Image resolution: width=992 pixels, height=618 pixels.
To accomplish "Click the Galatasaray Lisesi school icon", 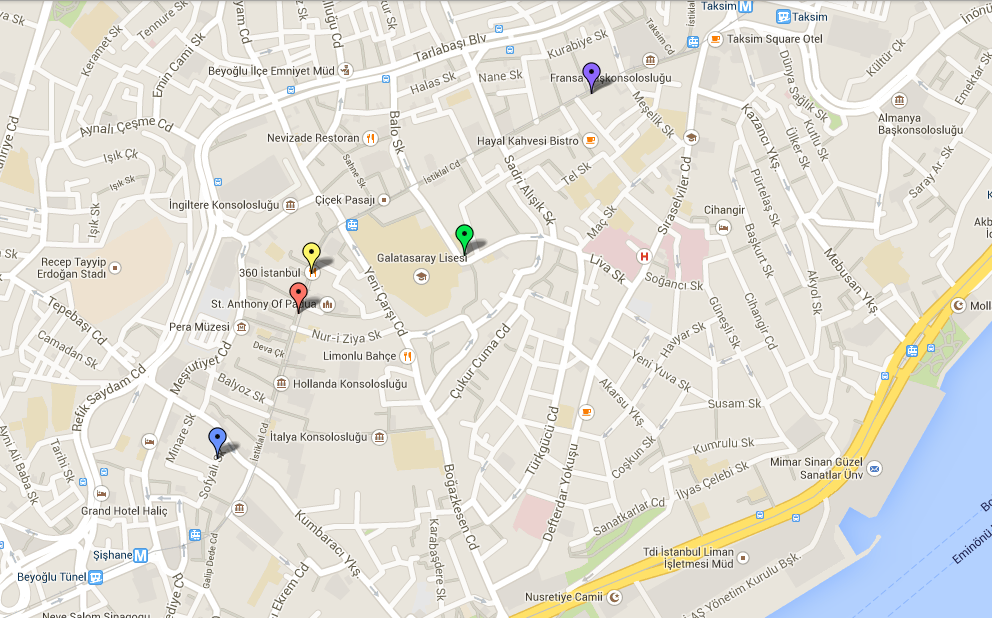I will tap(421, 276).
